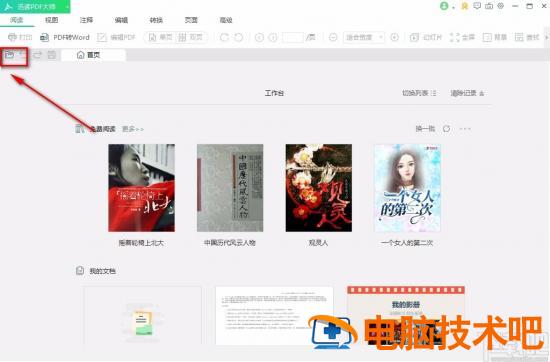
Task: Click the 中国历代风云人物 title text
Action: tap(230, 243)
